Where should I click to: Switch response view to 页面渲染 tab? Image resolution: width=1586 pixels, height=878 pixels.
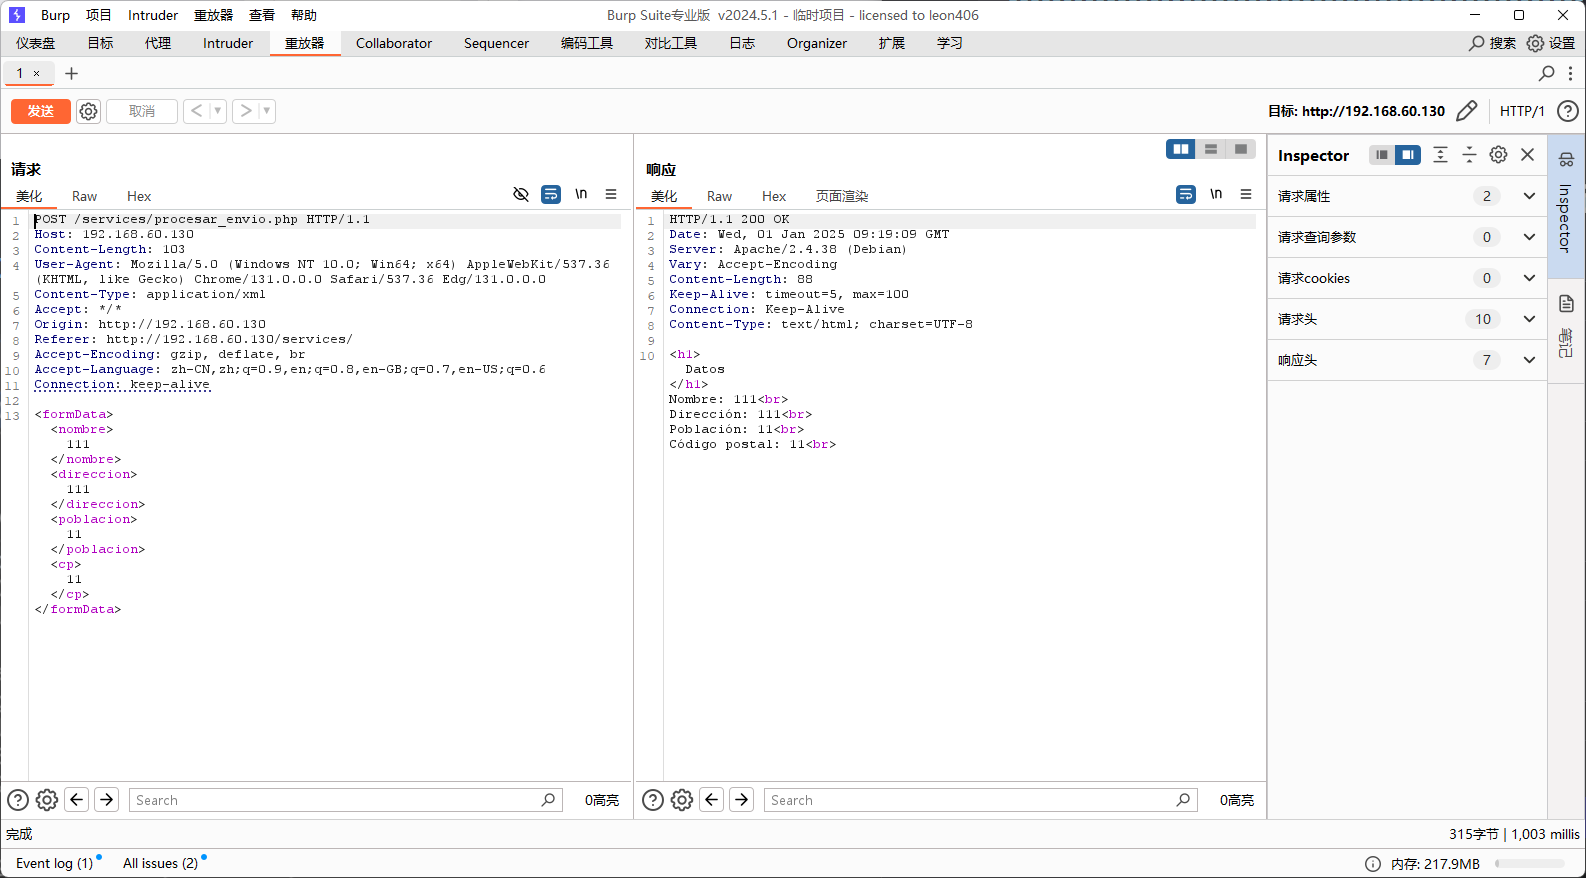(x=841, y=196)
